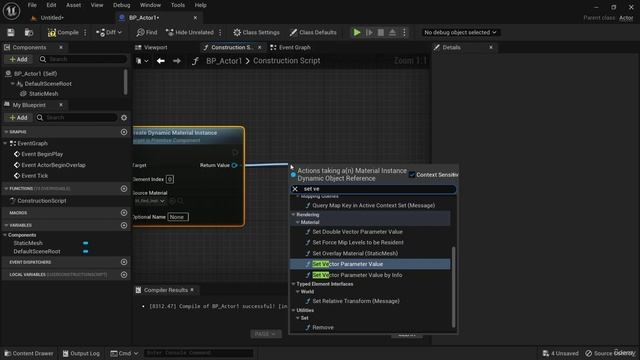
Task: Select ConstructionScript function
Action: point(42,201)
